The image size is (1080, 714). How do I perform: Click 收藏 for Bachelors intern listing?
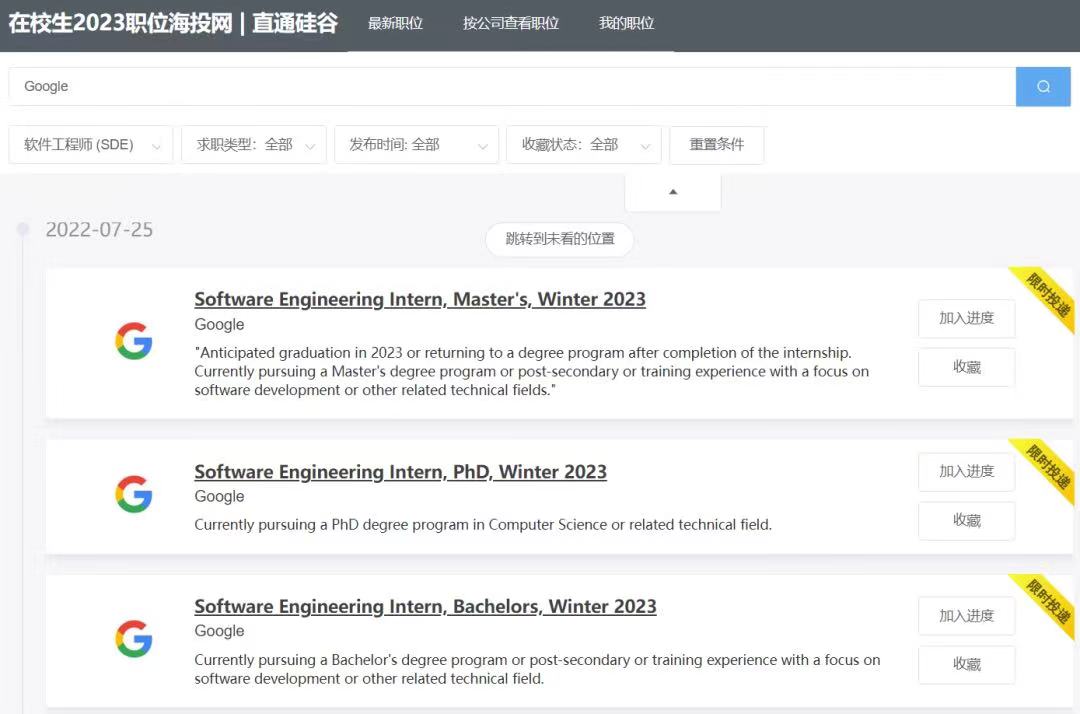[x=966, y=664]
